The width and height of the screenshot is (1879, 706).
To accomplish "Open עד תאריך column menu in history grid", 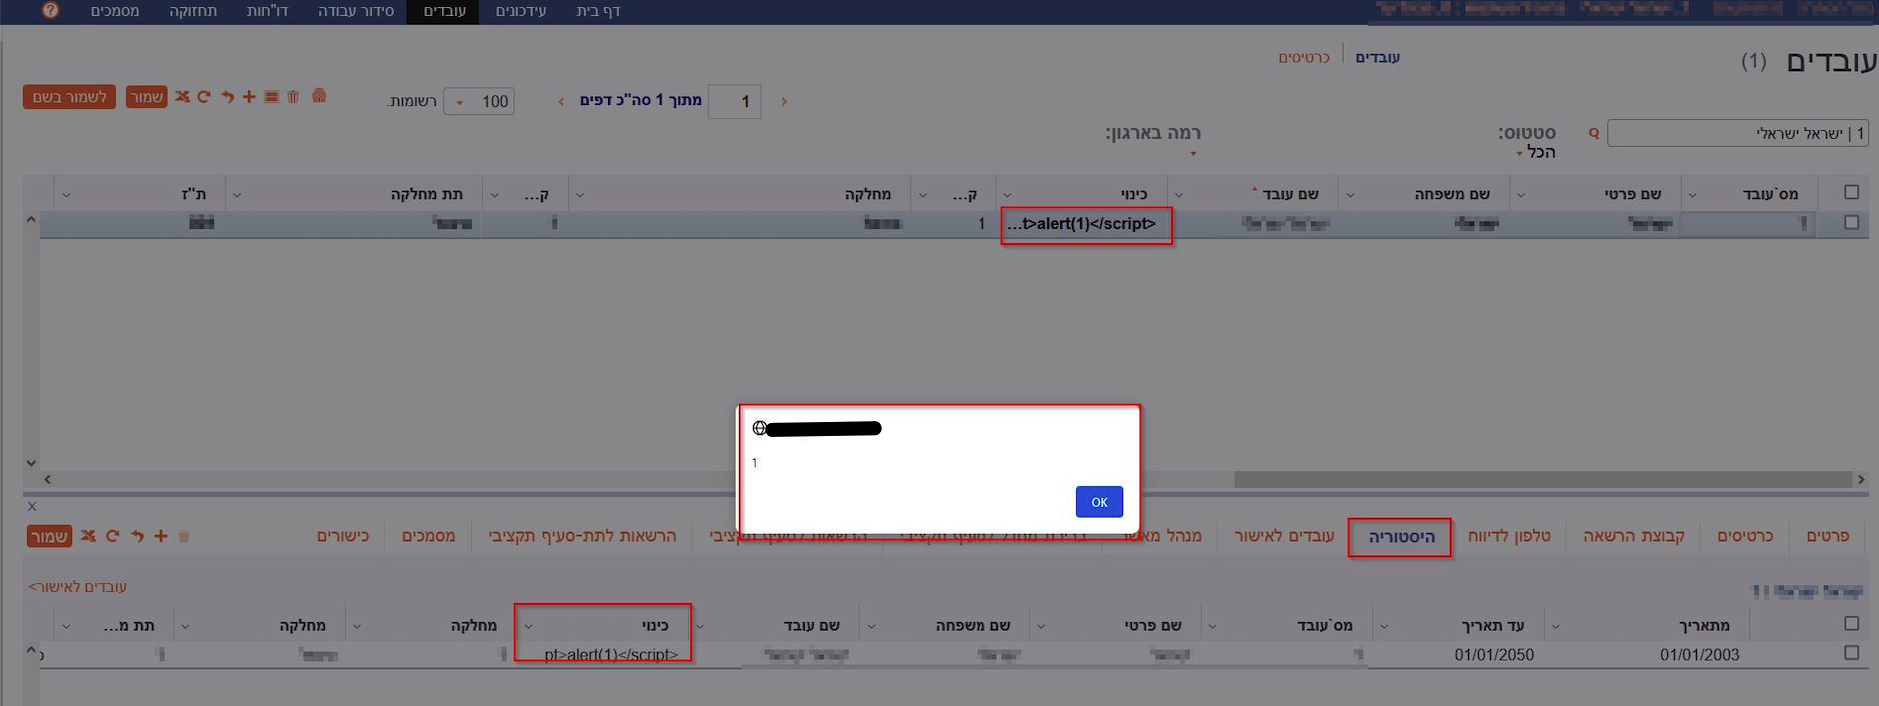I will [x=1384, y=626].
